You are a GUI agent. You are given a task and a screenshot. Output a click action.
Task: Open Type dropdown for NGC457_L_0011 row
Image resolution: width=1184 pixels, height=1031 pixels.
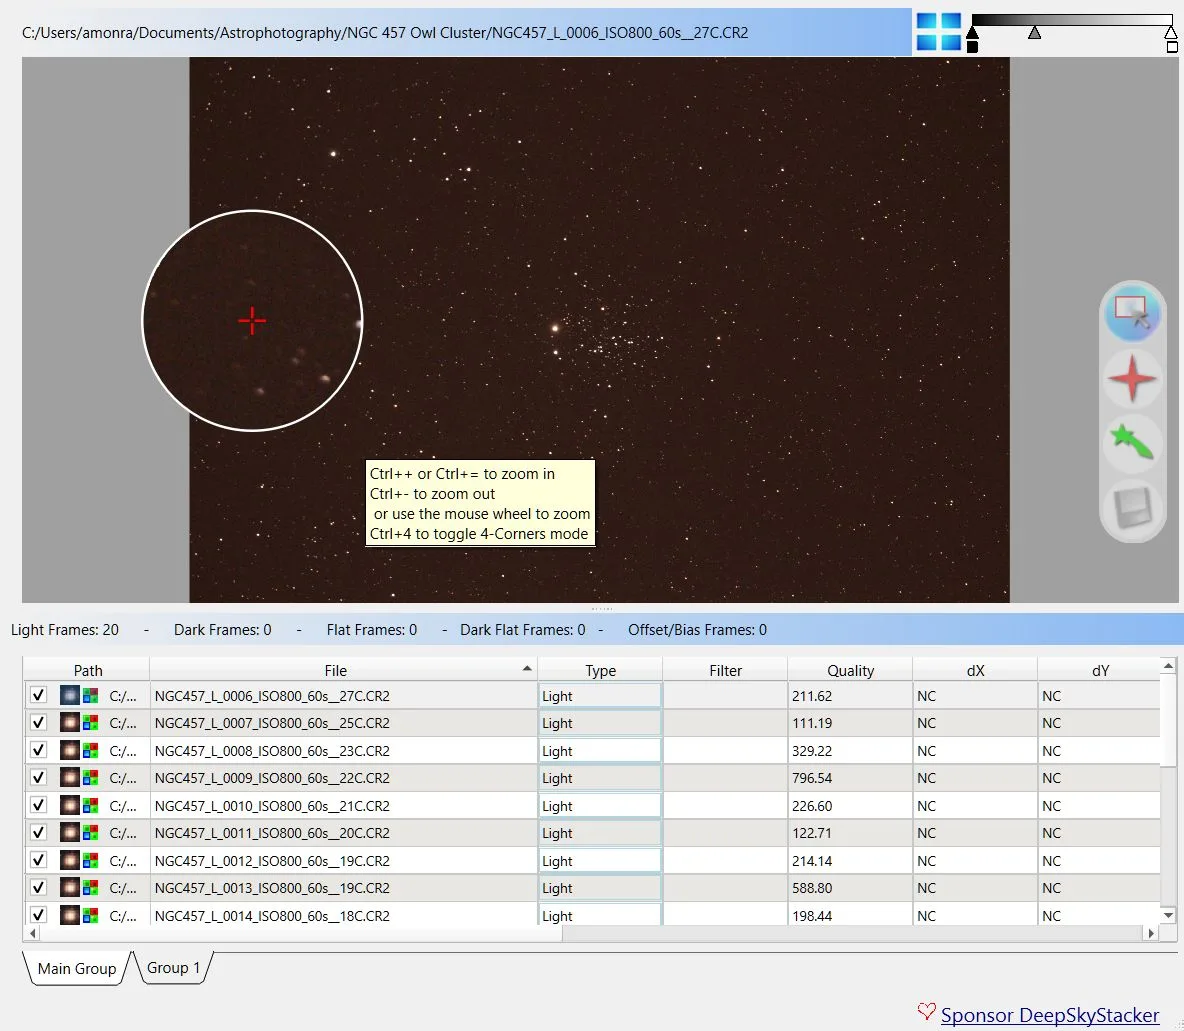(600, 833)
